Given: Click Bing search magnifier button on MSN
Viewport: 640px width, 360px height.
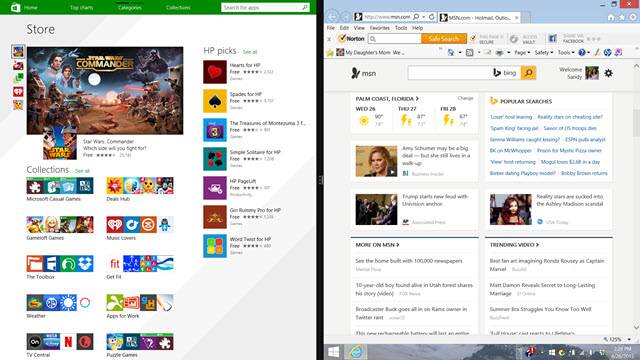Looking at the screenshot, I should click(528, 73).
